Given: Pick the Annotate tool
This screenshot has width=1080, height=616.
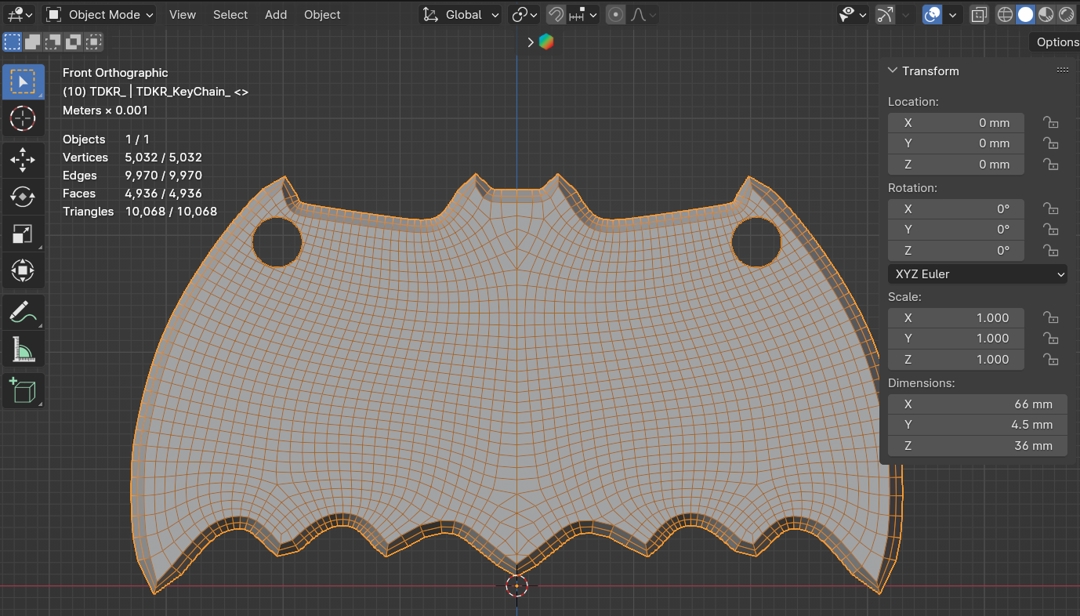Looking at the screenshot, I should [x=22, y=312].
